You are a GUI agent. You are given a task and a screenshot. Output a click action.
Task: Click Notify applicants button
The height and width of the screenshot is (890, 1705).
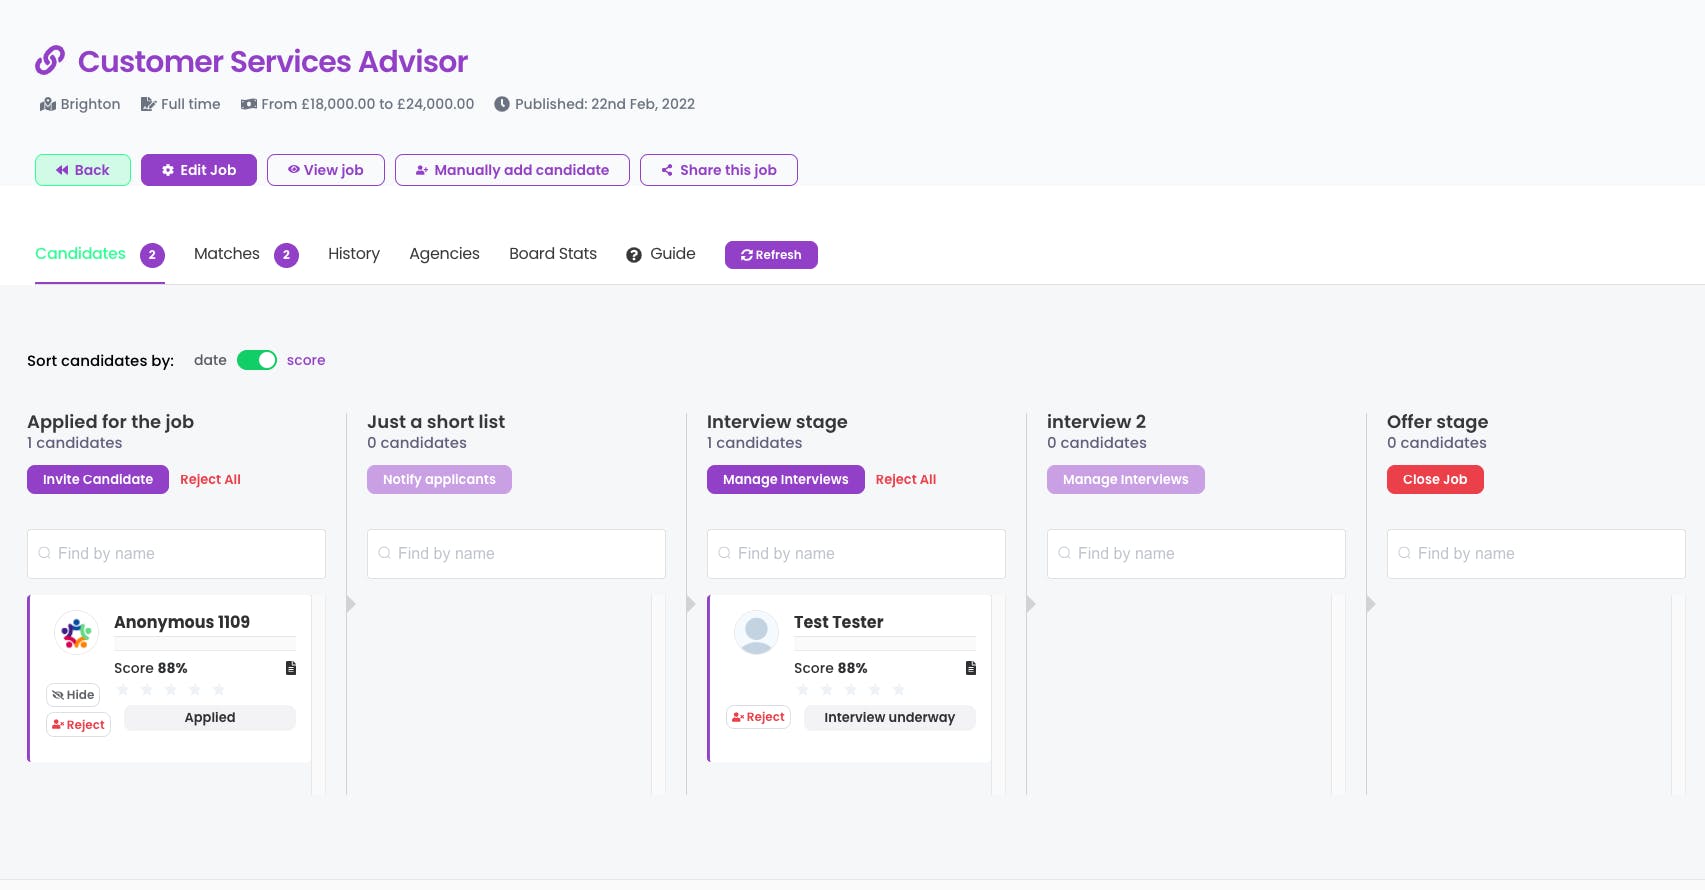pos(439,480)
